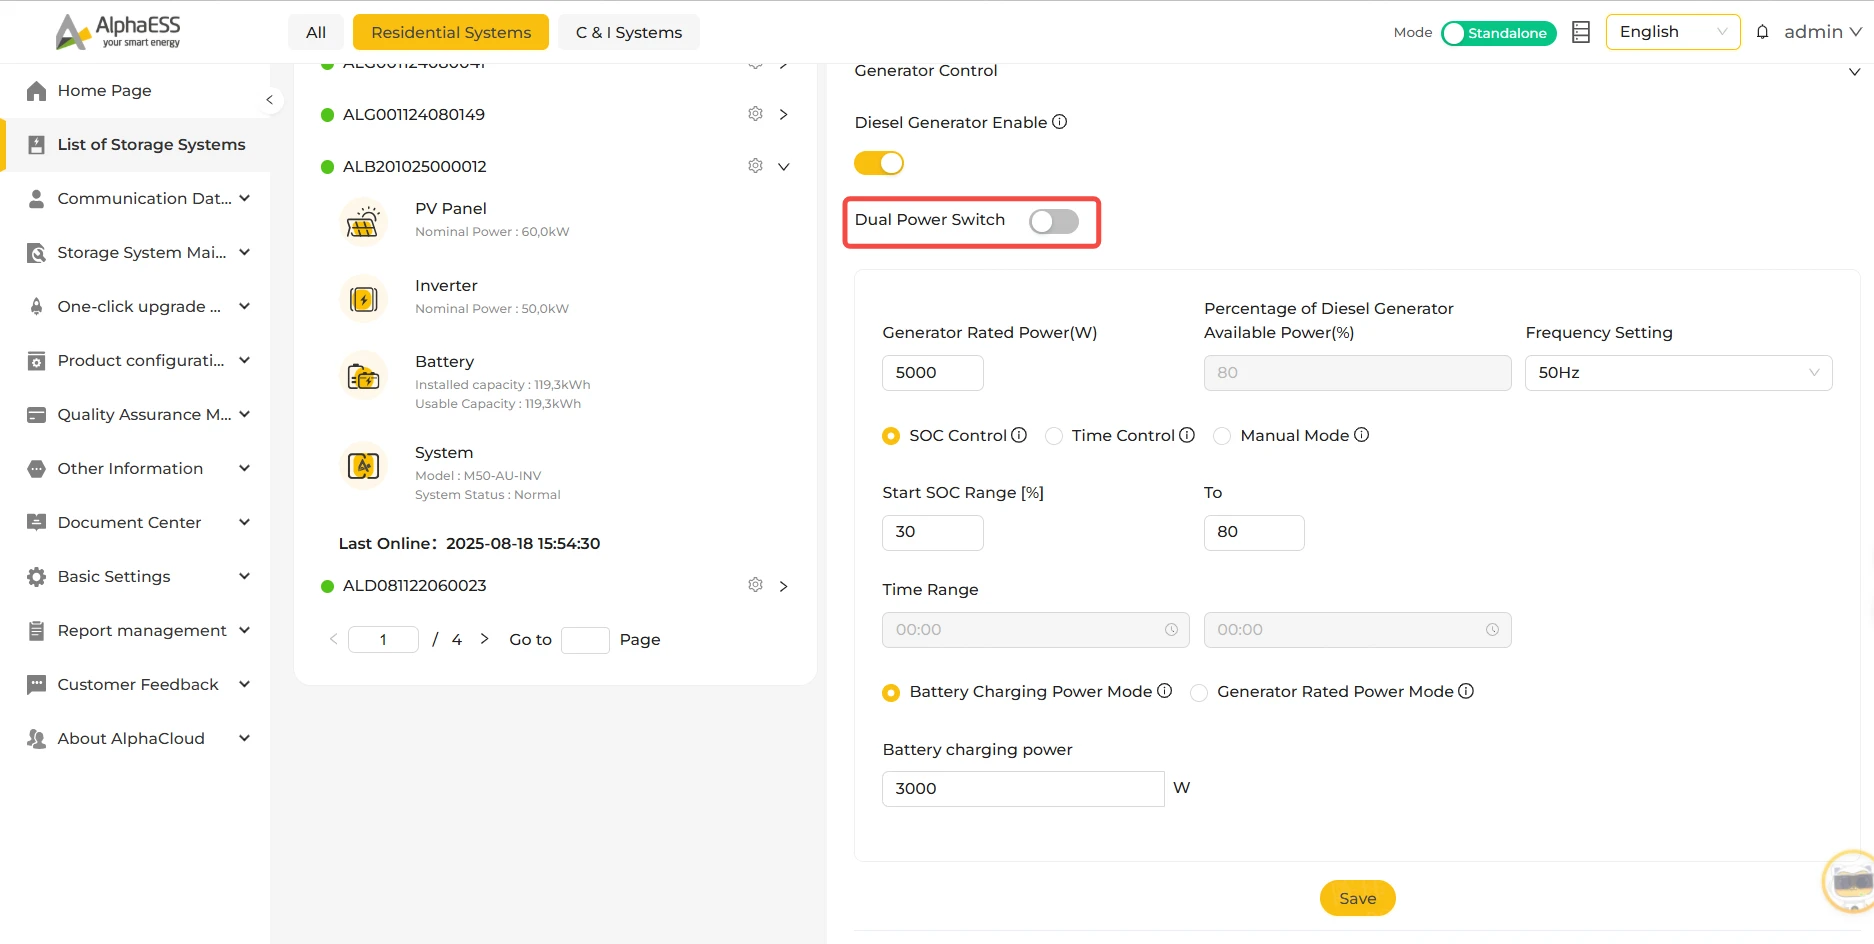Enable the Dual Power Switch toggle
1874x944 pixels.
1054,221
